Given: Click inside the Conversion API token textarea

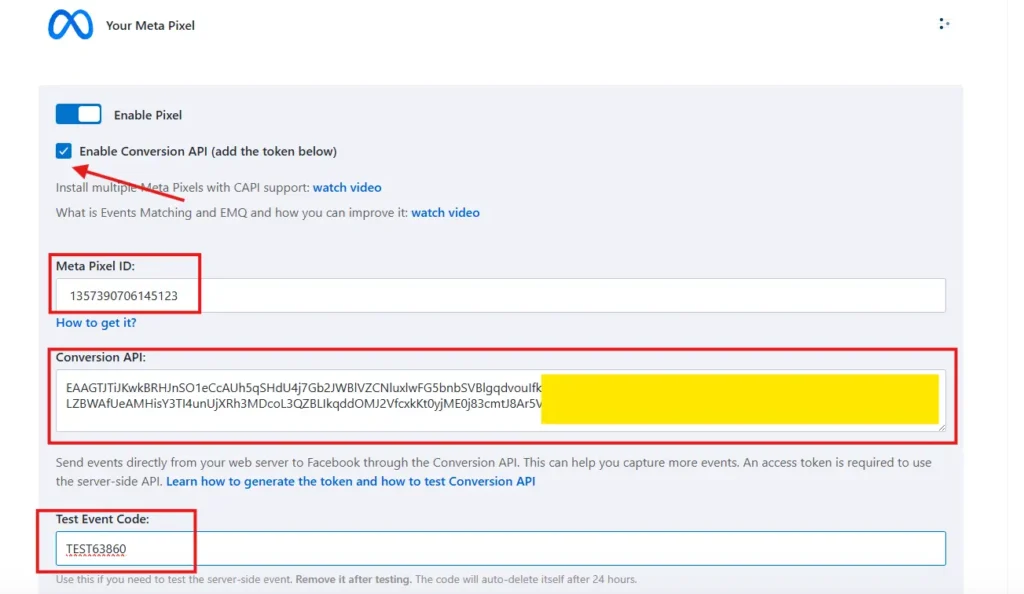Looking at the screenshot, I should tap(500, 400).
